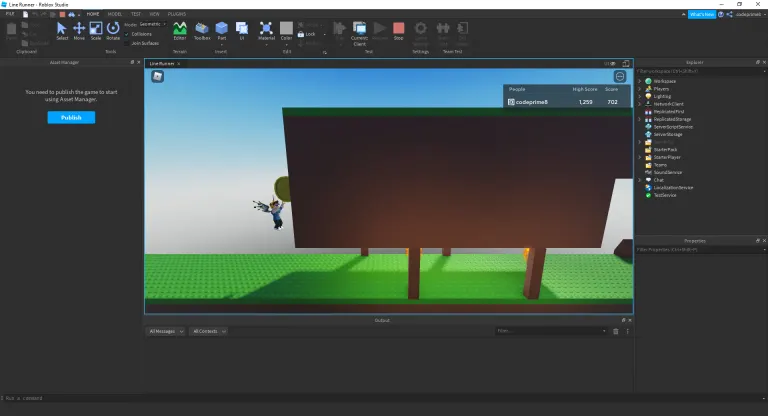The image size is (768, 416).
Task: Open the Game Settings gear icon
Action: tap(420, 28)
